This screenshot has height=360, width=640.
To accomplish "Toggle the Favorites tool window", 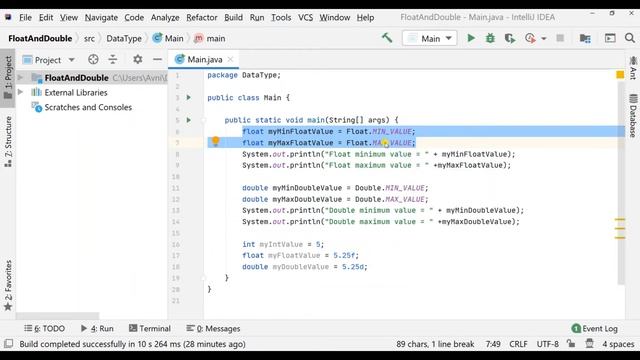I will point(8,285).
